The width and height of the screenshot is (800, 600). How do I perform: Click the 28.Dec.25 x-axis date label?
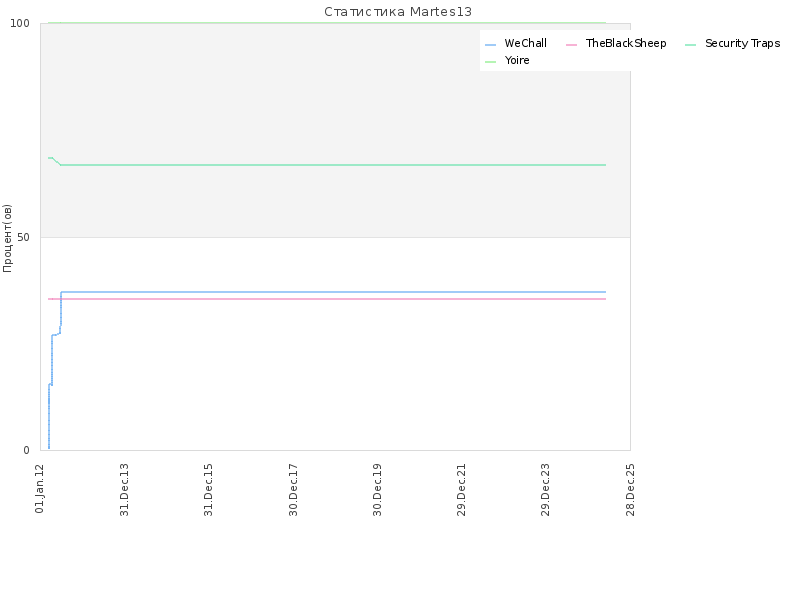pos(630,490)
